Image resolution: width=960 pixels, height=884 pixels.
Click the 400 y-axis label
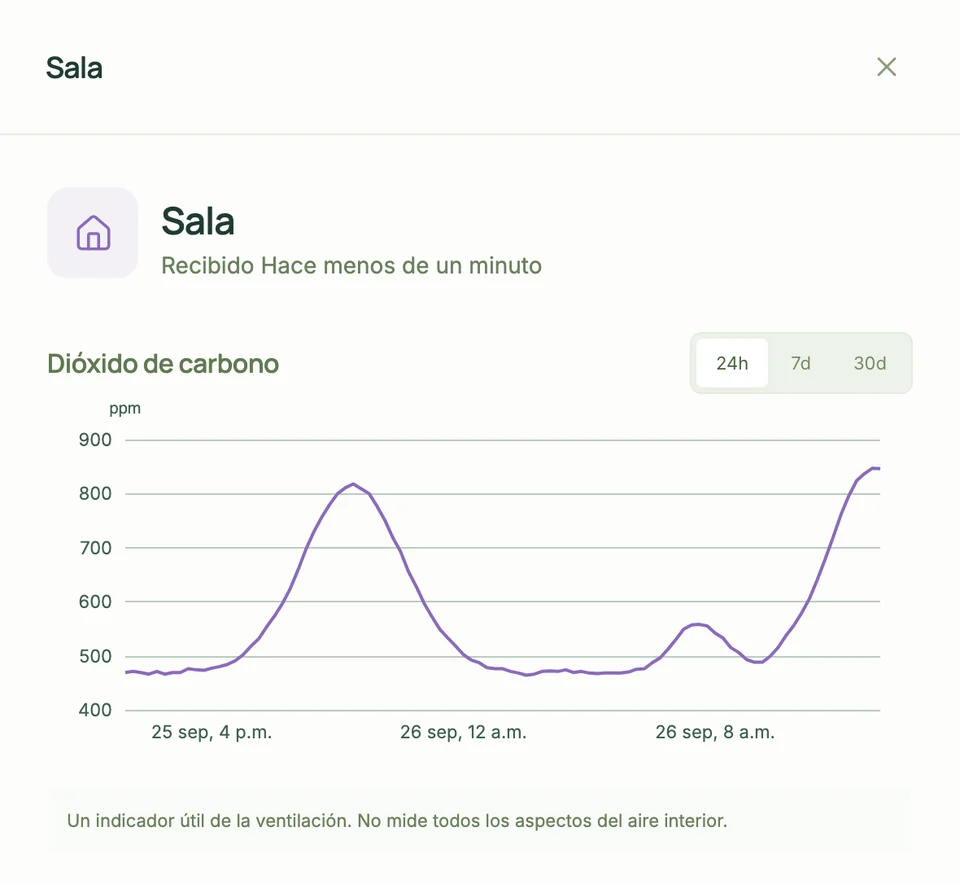point(95,710)
